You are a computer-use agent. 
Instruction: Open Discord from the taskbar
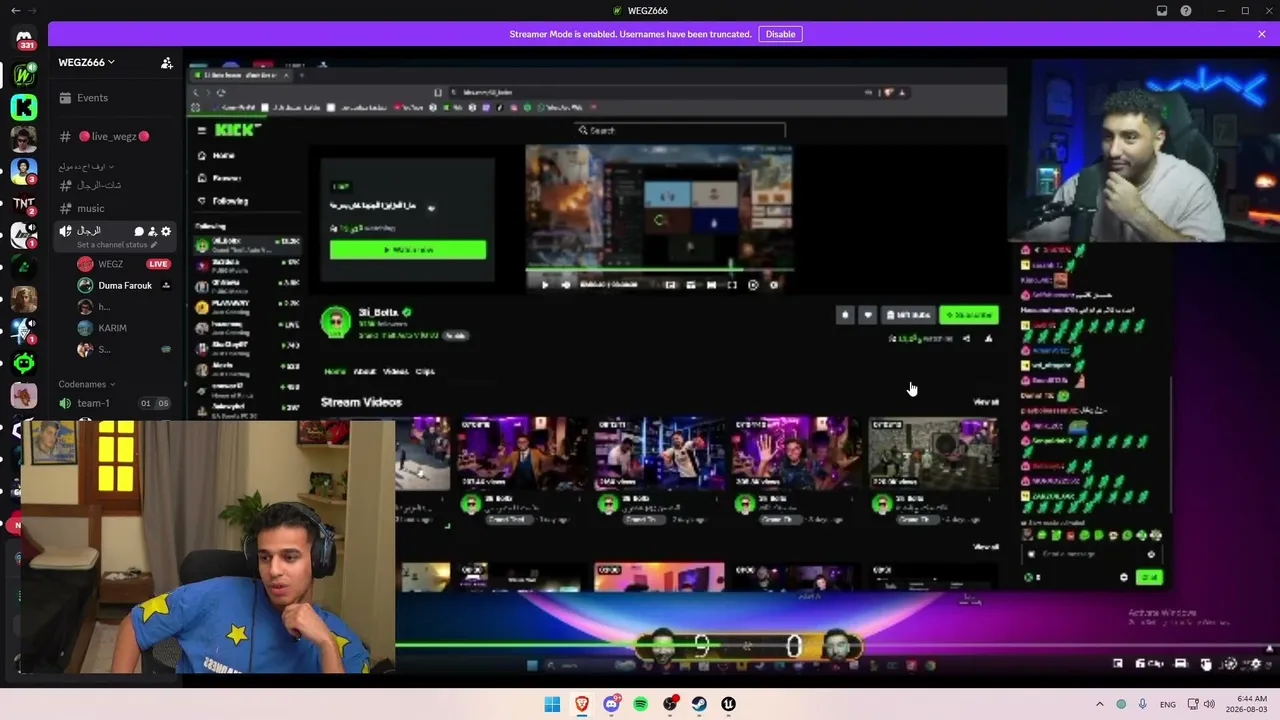(x=611, y=704)
